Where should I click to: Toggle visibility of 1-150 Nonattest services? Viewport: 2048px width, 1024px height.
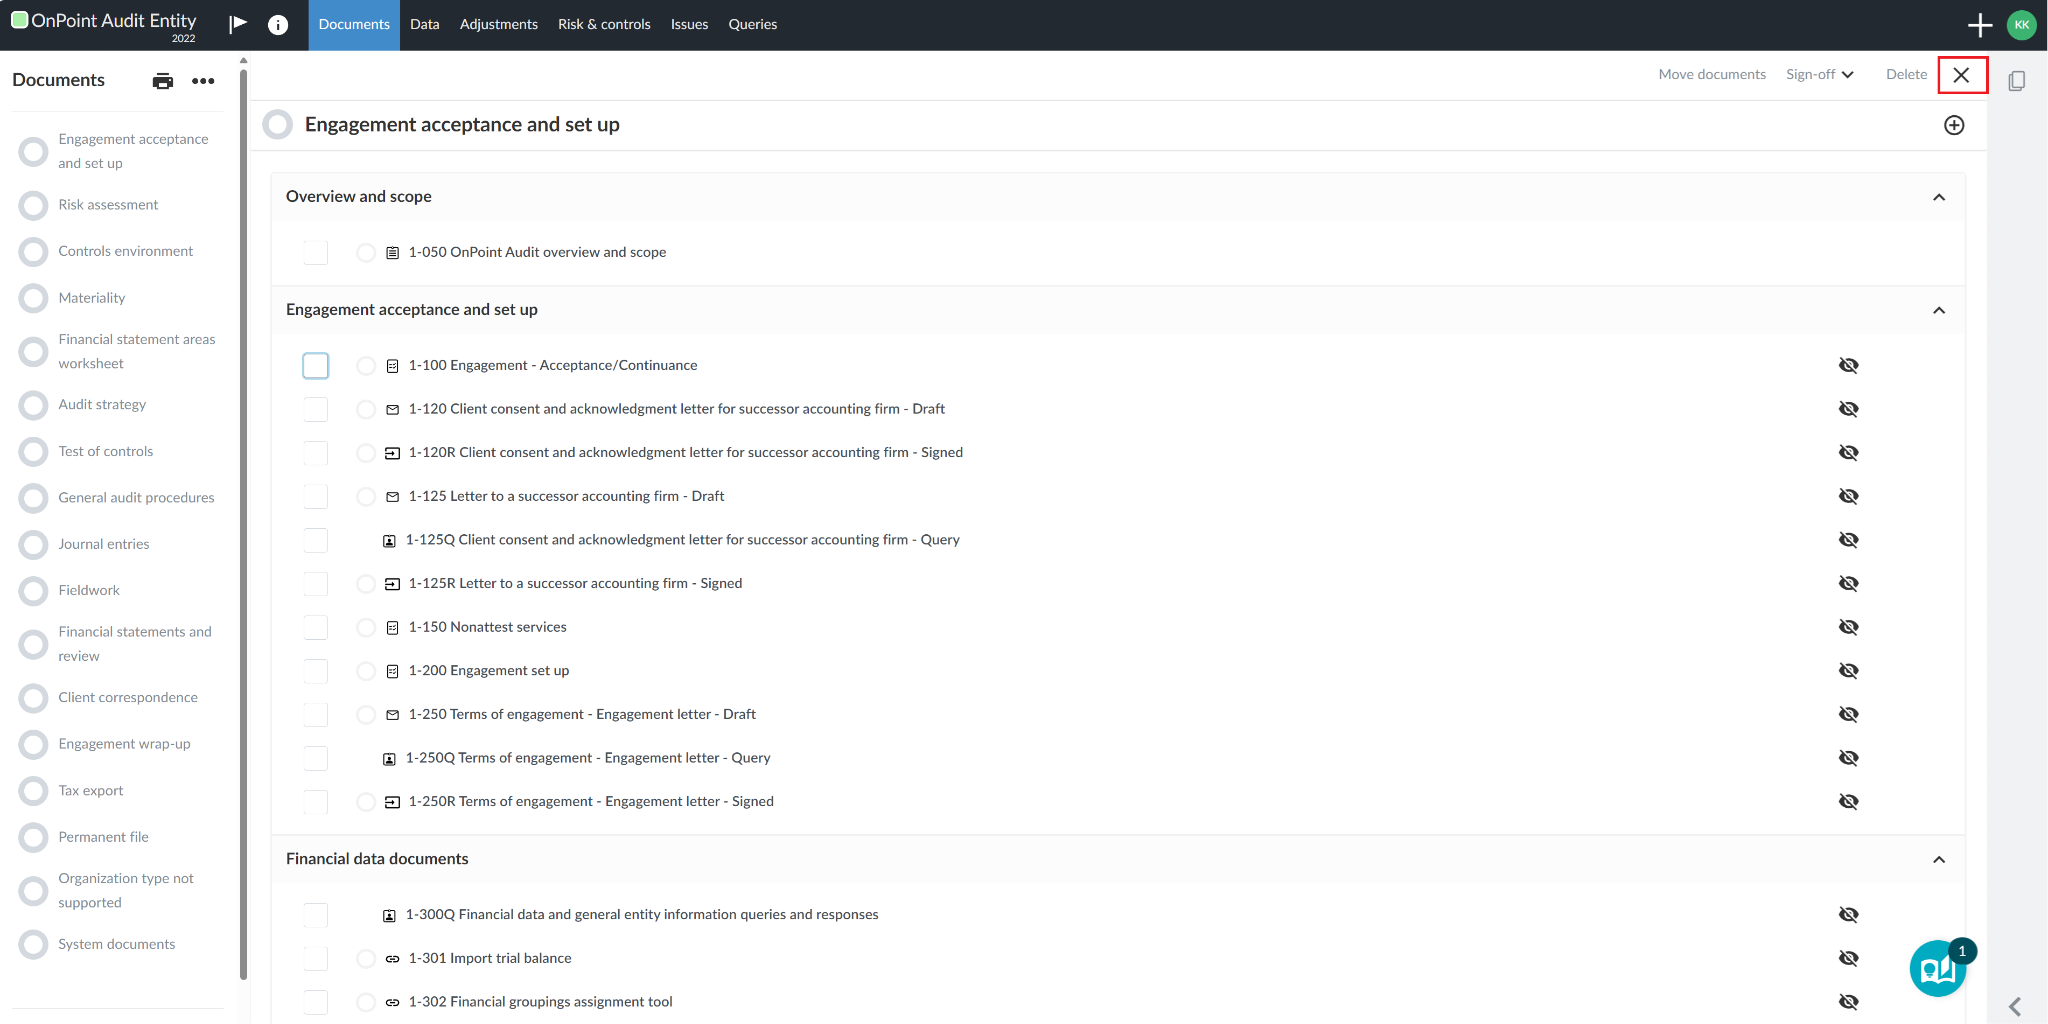click(1849, 627)
